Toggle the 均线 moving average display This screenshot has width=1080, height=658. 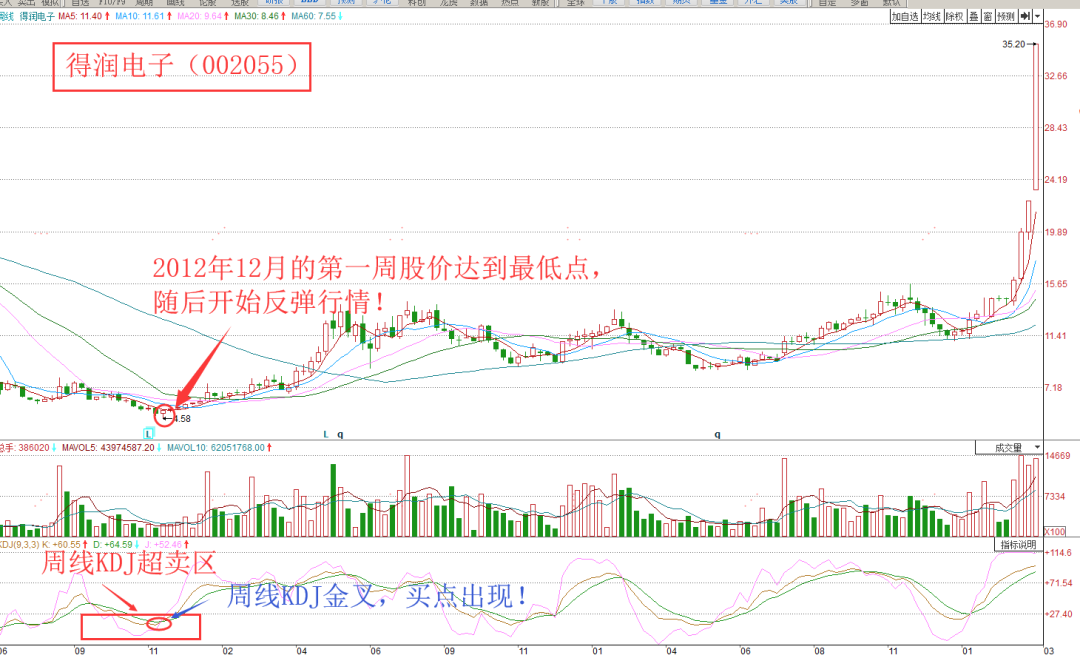pyautogui.click(x=932, y=16)
